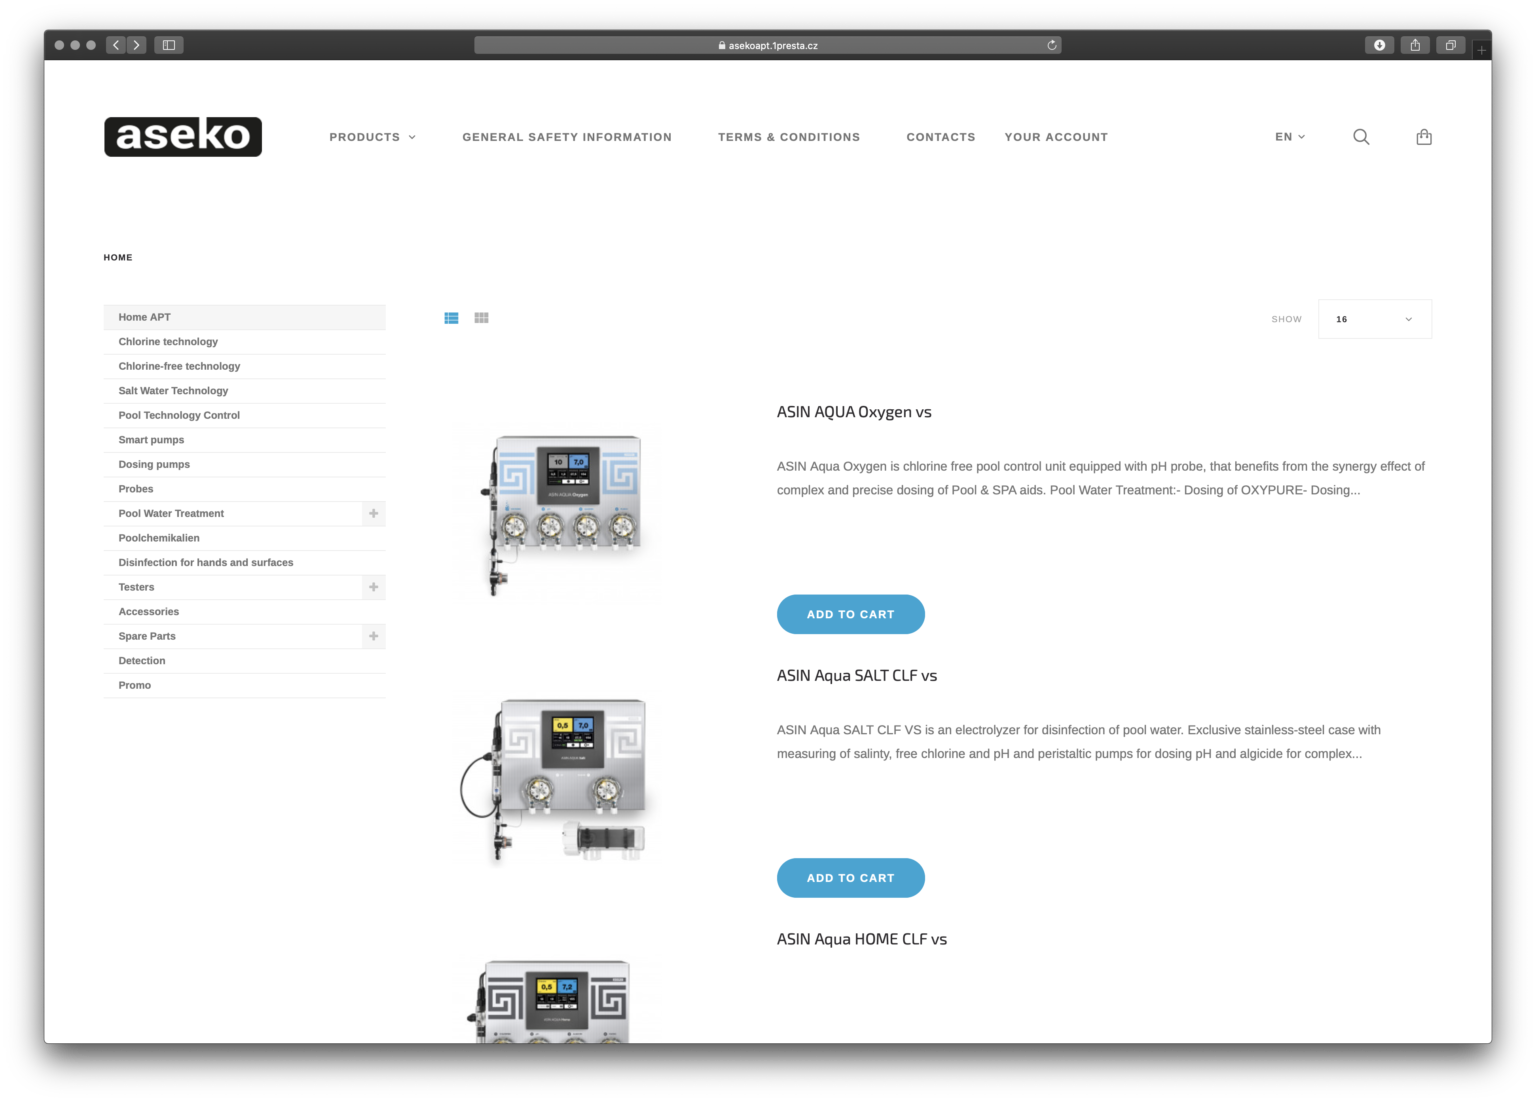Open the EN language selector
The height and width of the screenshot is (1102, 1536).
pos(1290,136)
